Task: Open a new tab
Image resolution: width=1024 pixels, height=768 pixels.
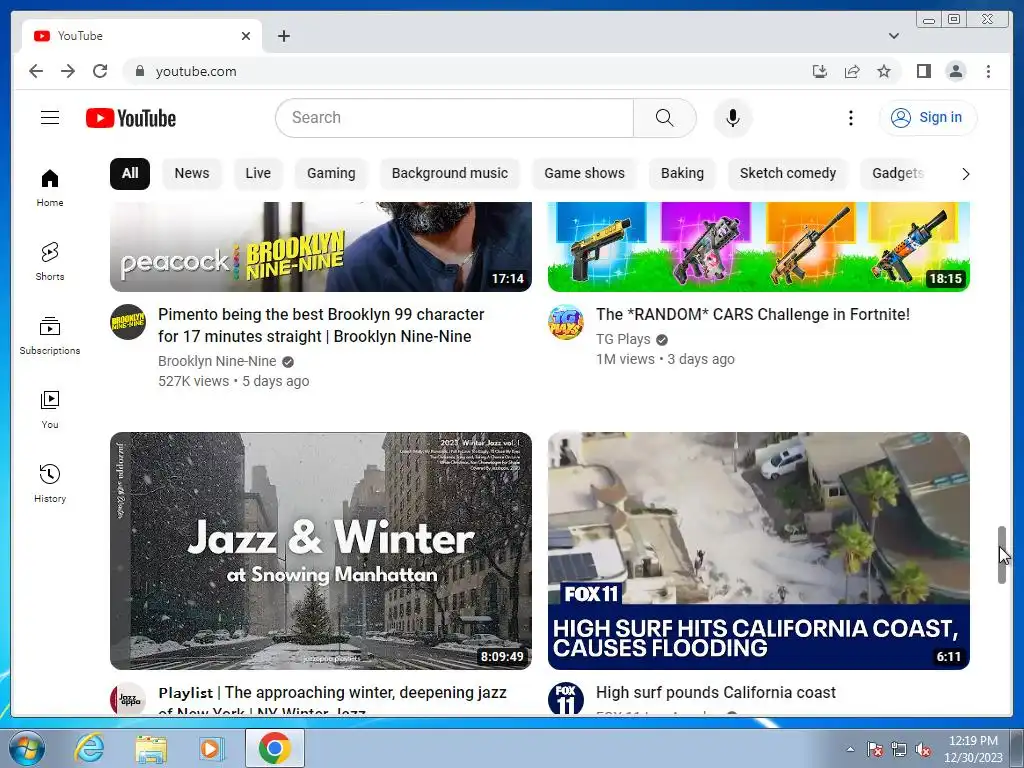Action: [x=283, y=36]
